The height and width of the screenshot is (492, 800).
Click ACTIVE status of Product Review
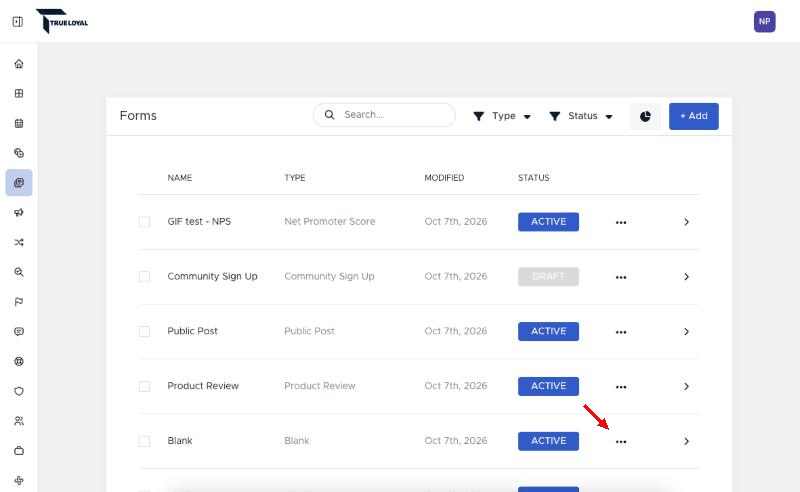[x=548, y=386]
